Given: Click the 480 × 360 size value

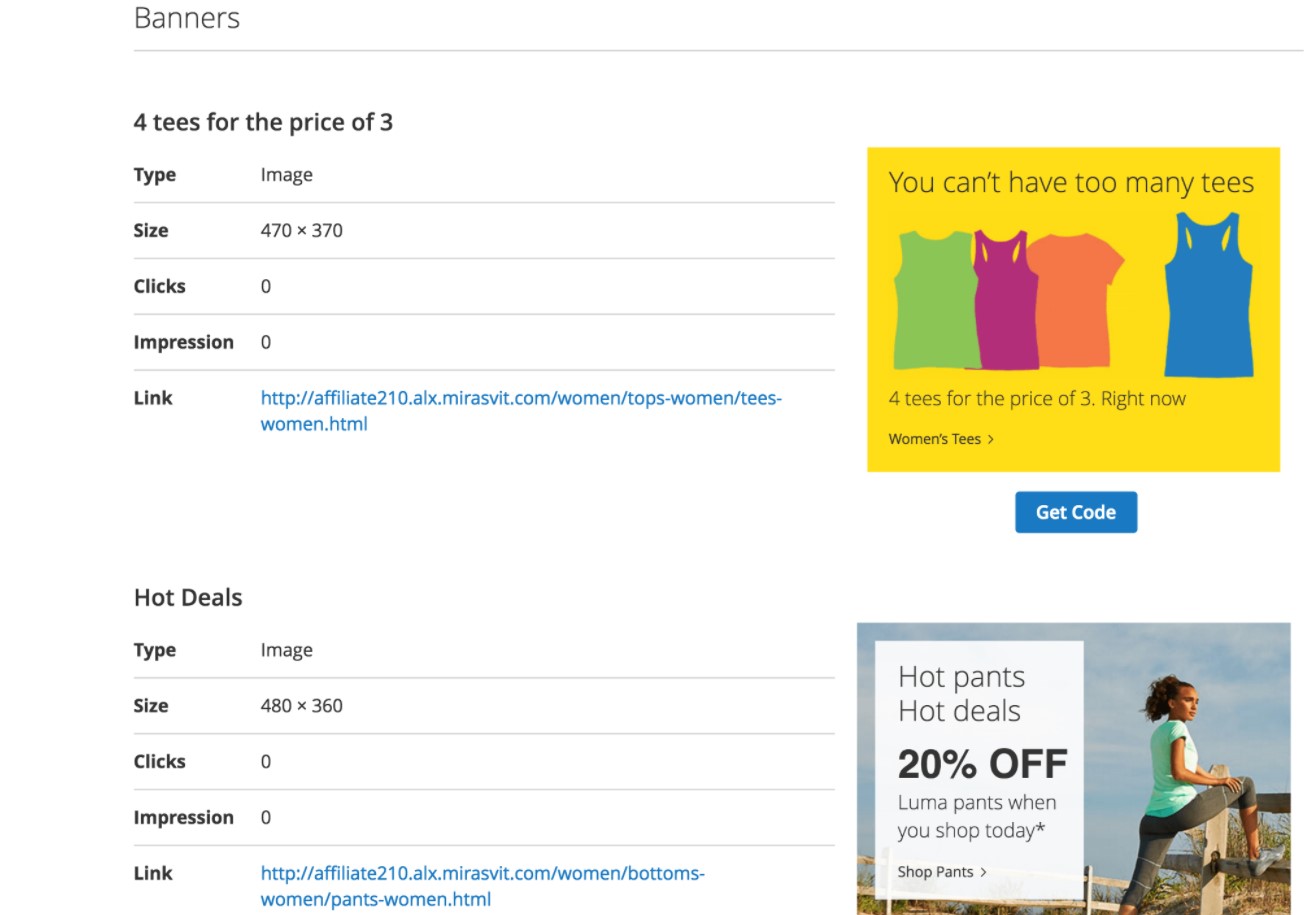Looking at the screenshot, I should tap(301, 705).
